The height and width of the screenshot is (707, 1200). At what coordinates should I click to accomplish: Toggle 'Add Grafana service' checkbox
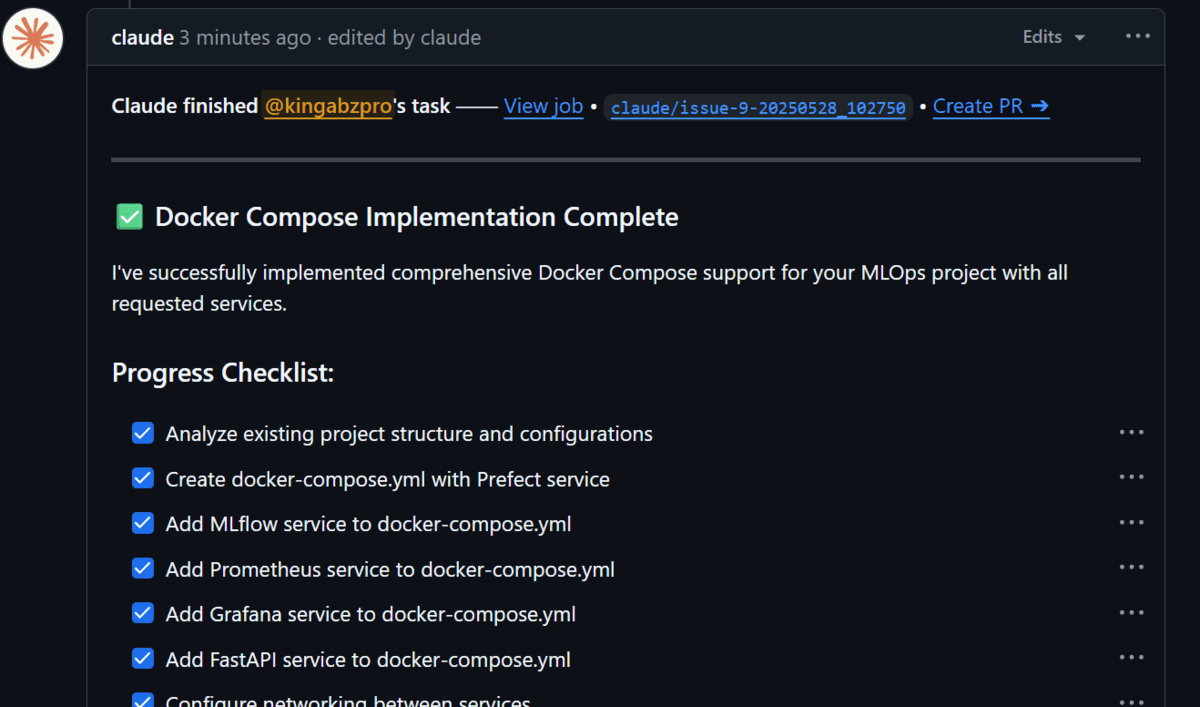click(143, 613)
